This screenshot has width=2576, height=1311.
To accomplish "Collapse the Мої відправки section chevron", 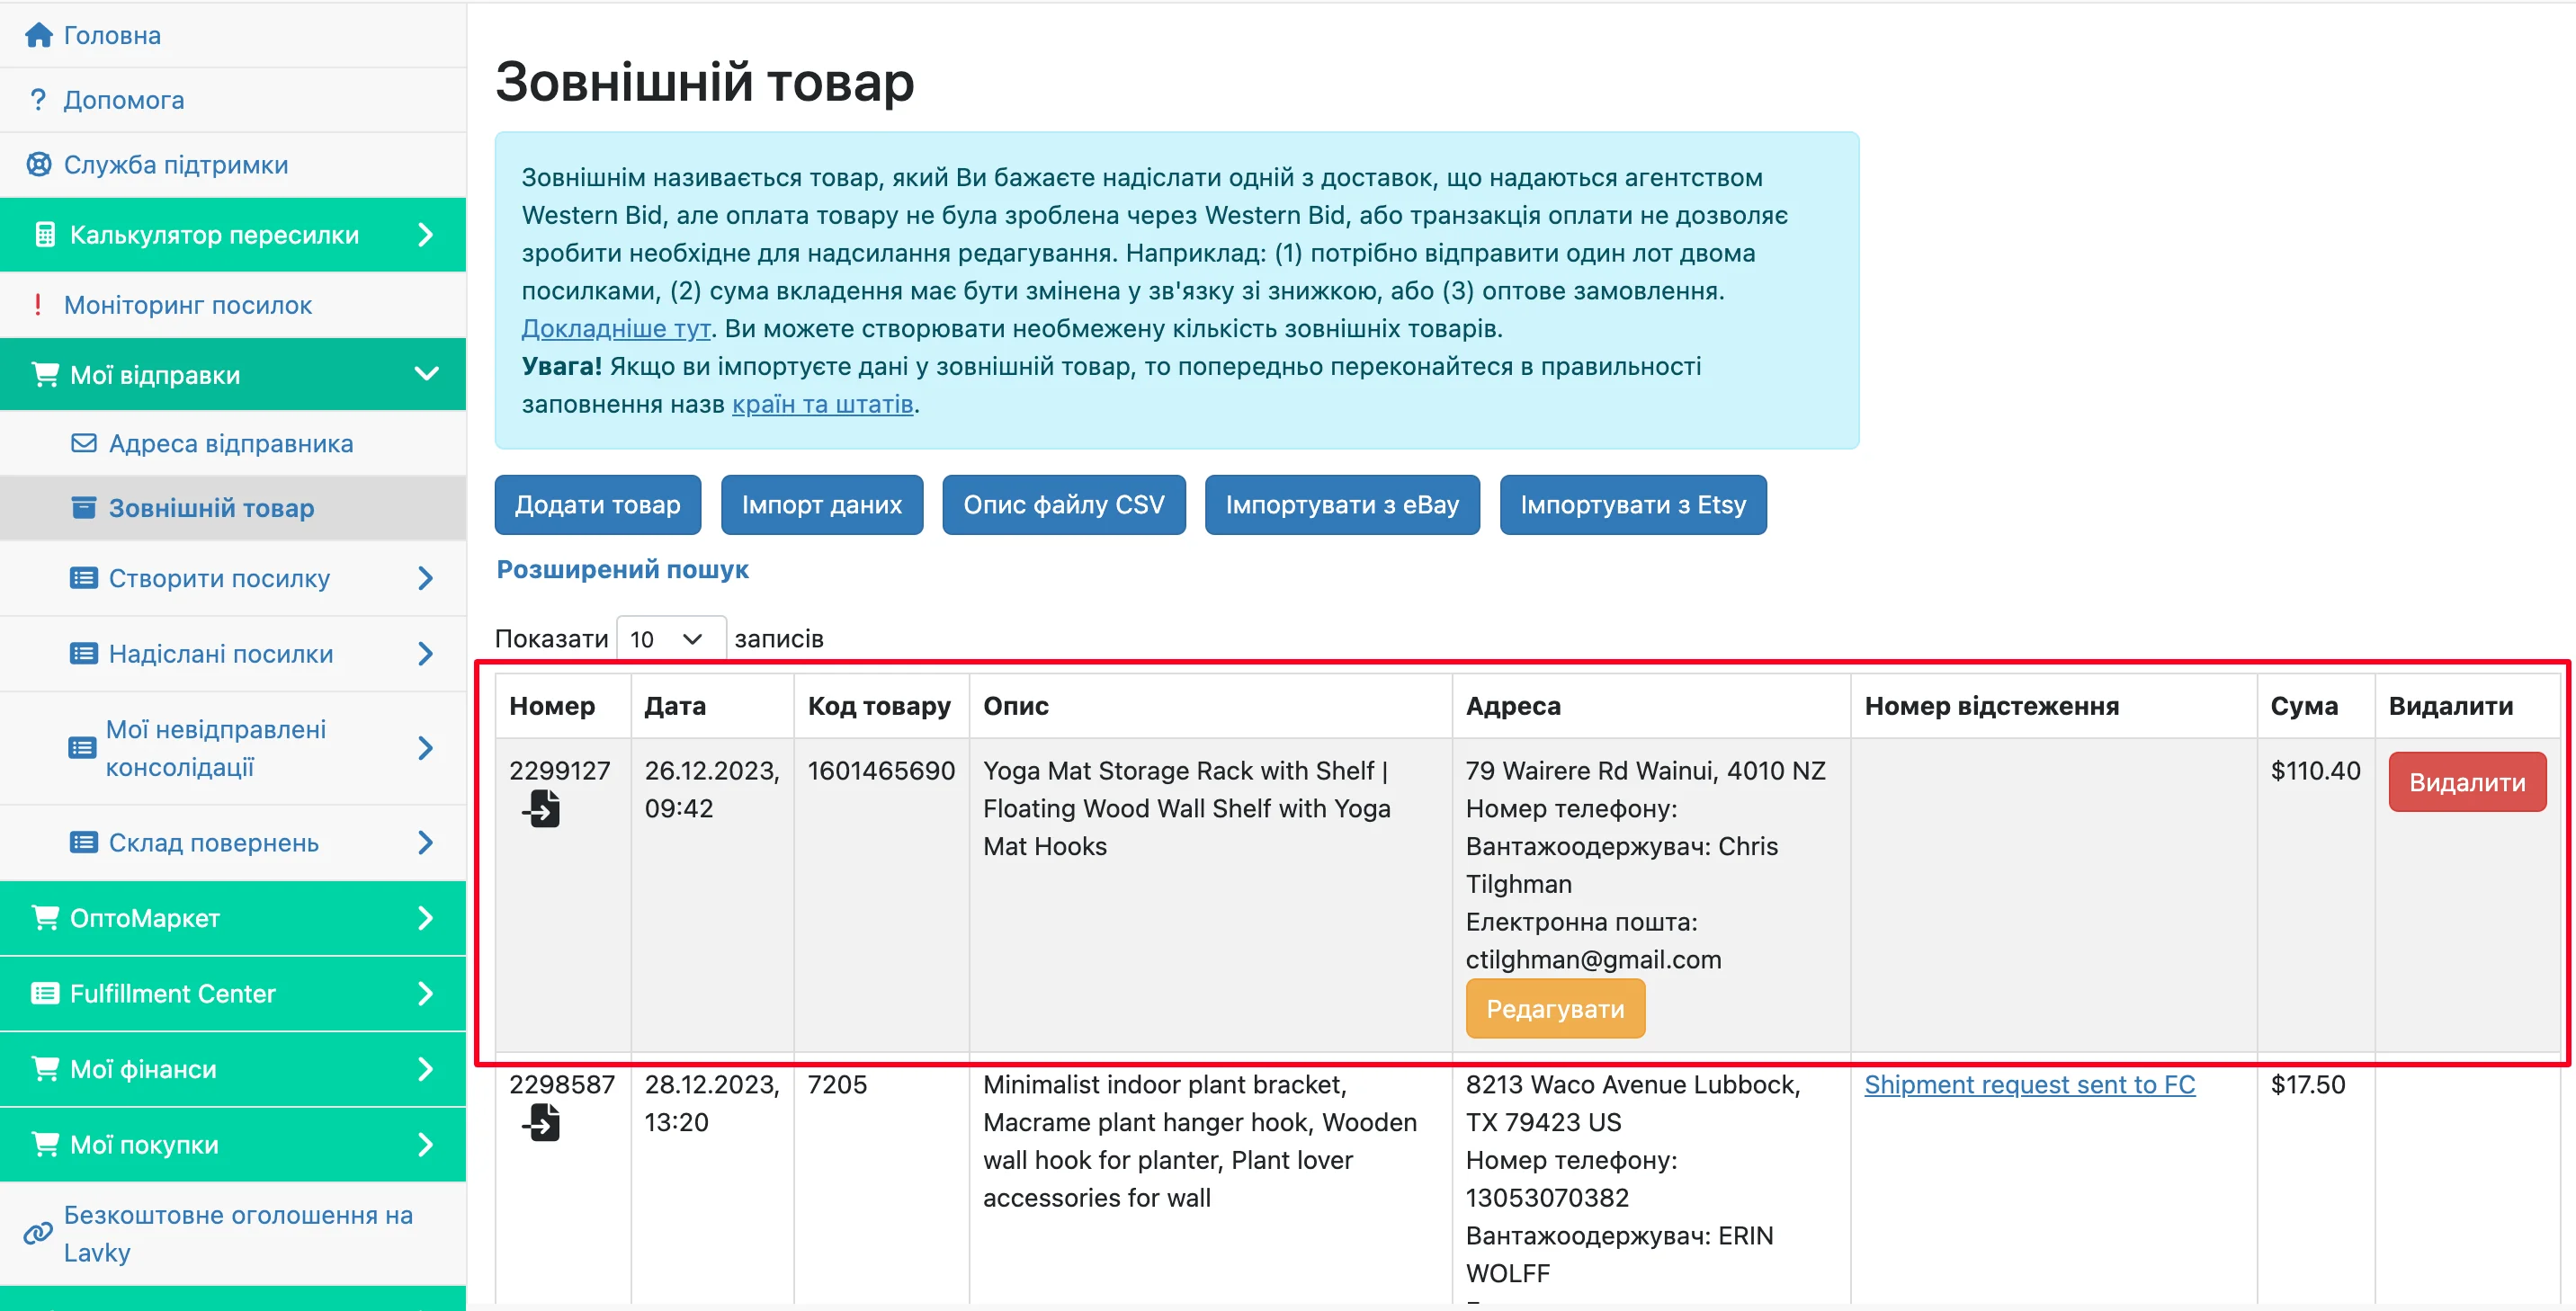I will 428,374.
